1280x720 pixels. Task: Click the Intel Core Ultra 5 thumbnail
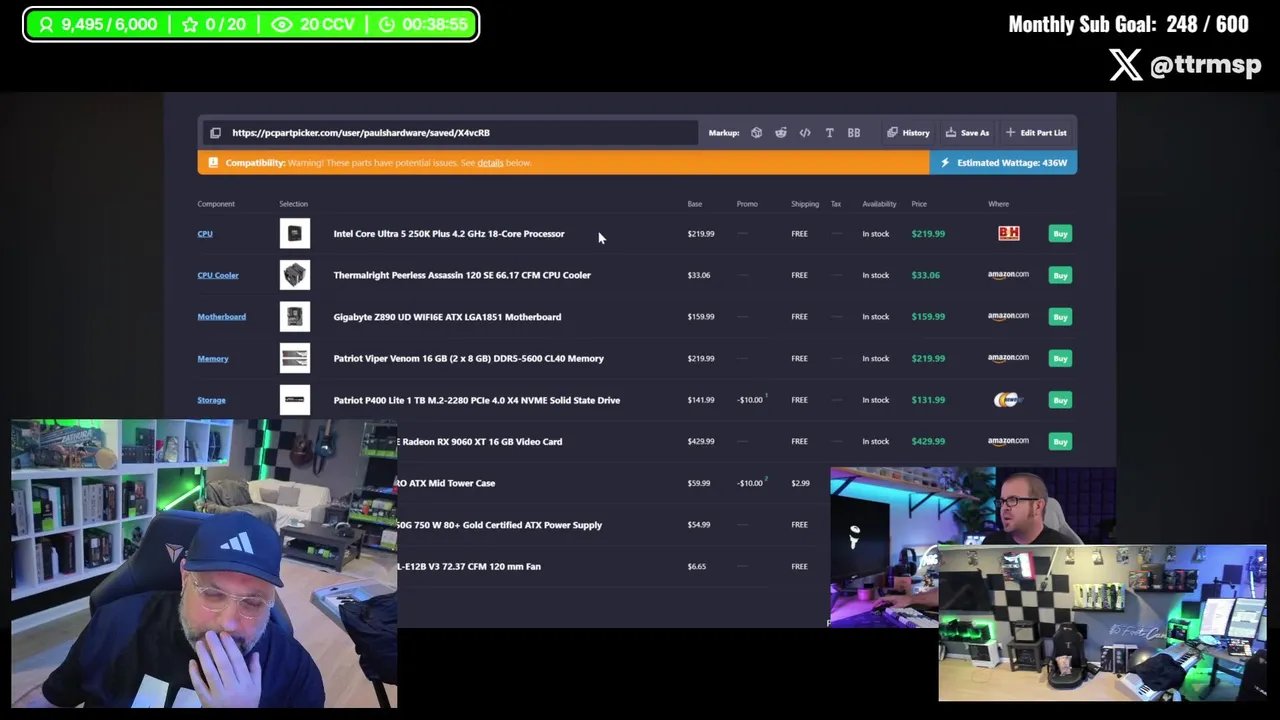point(295,234)
